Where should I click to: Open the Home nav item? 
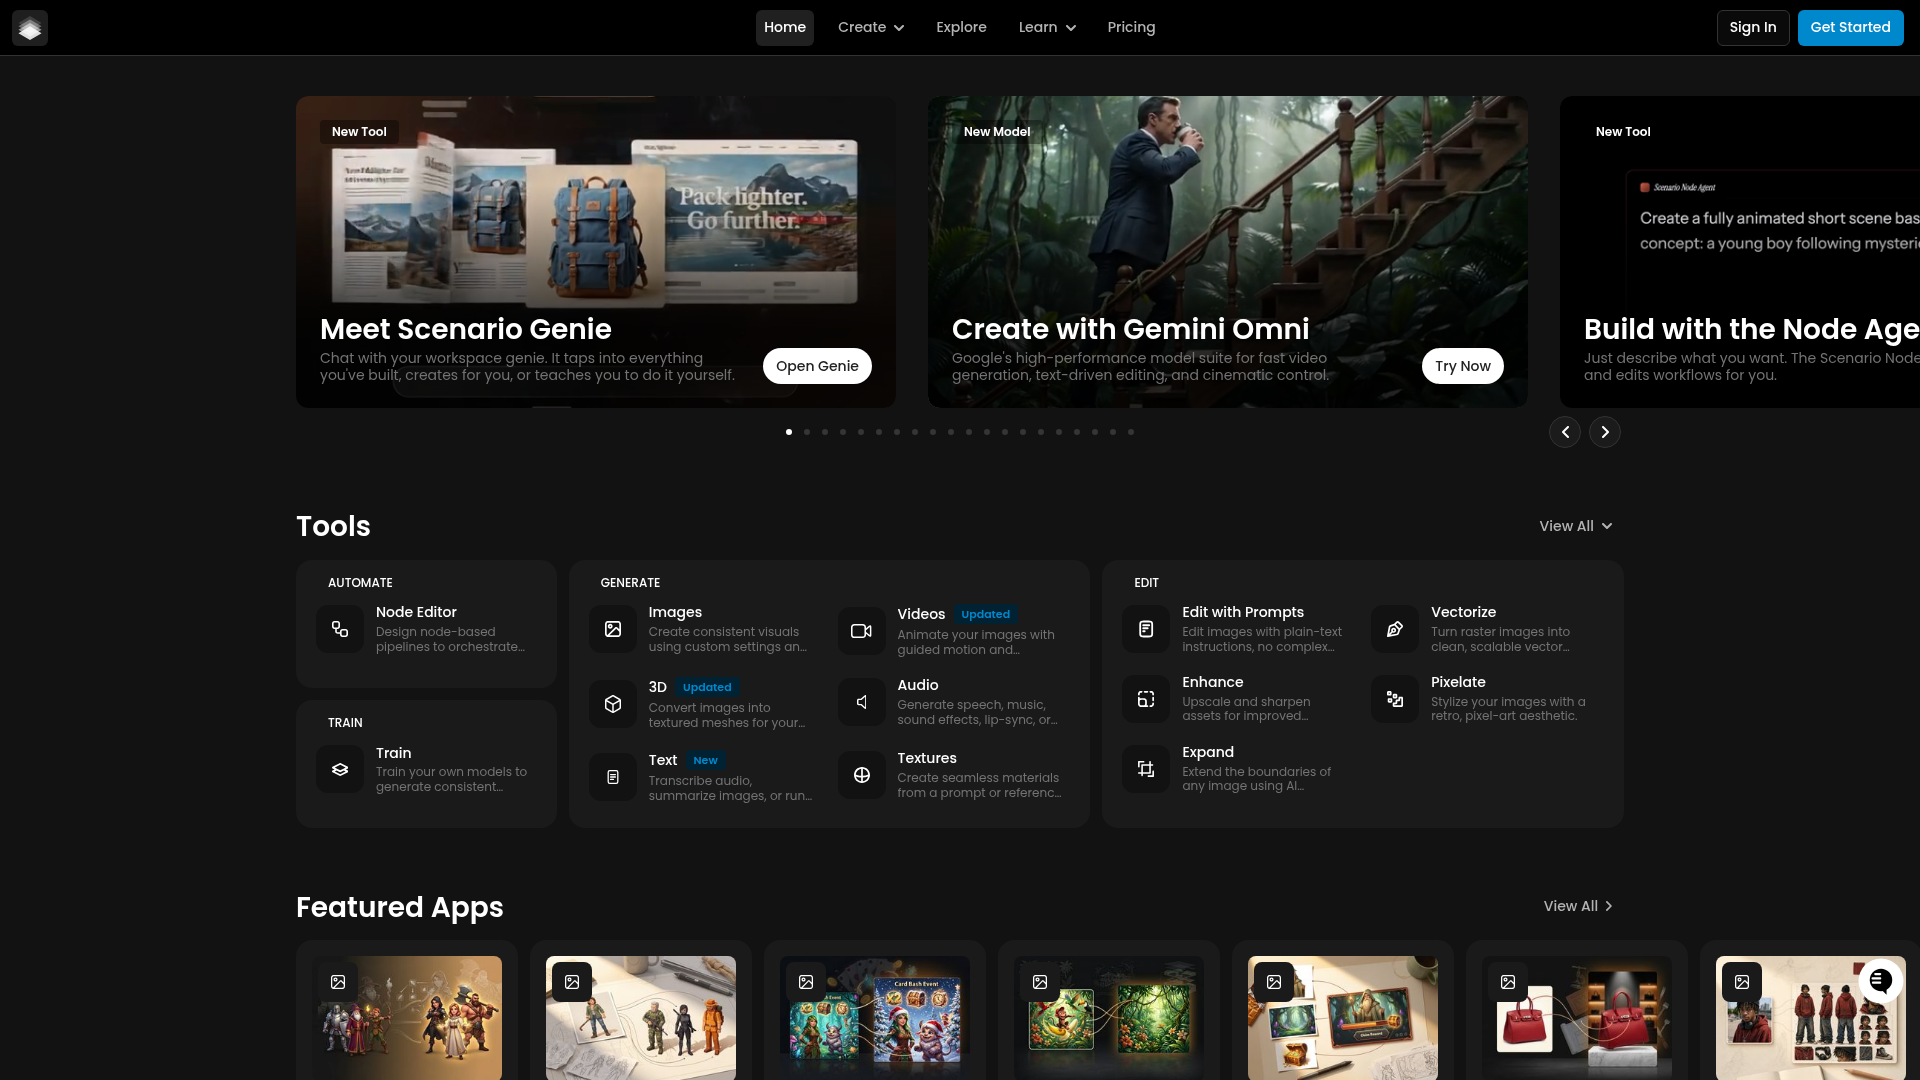click(x=785, y=28)
